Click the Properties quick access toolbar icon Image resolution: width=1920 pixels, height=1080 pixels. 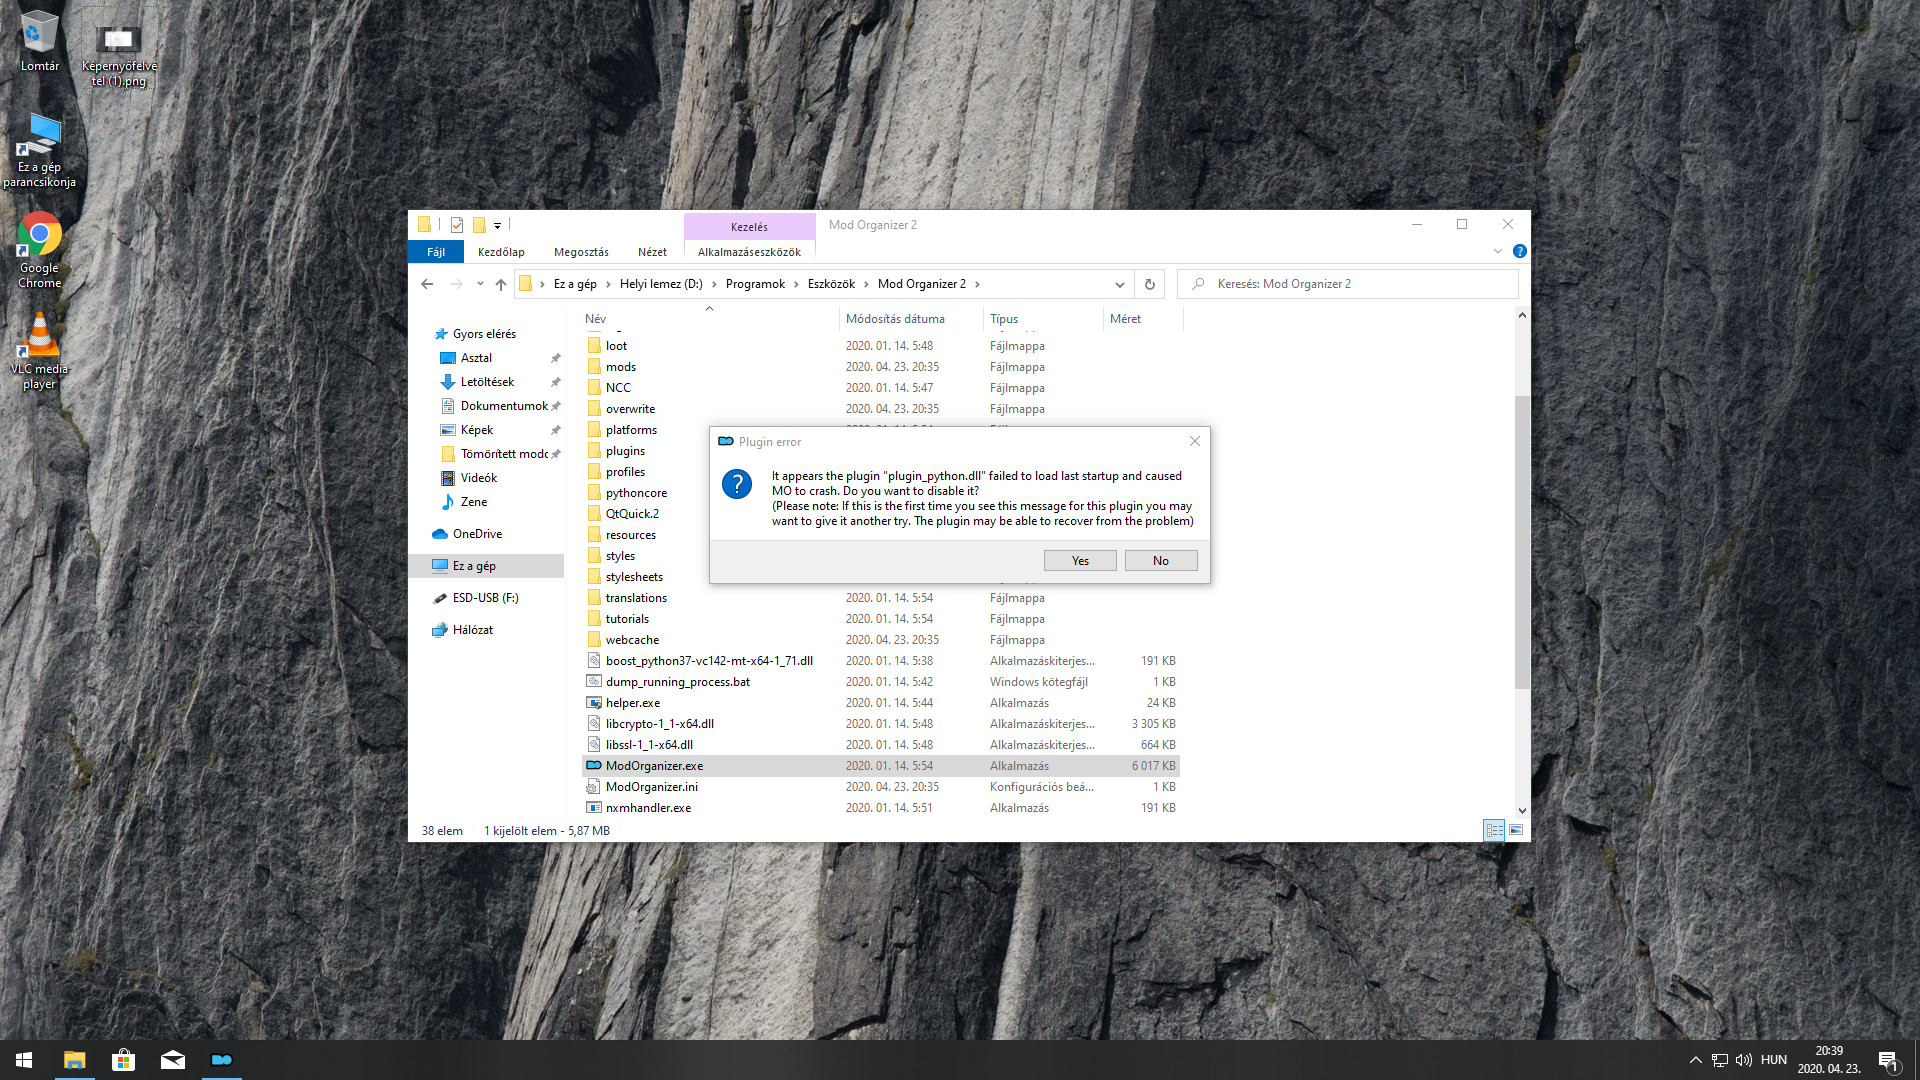click(x=457, y=225)
